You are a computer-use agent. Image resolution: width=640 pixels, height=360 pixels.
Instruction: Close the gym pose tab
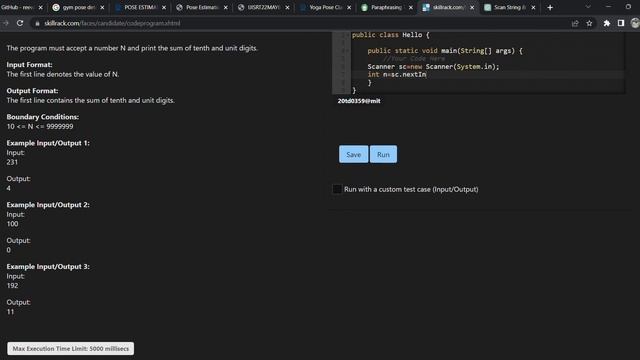[102, 7]
